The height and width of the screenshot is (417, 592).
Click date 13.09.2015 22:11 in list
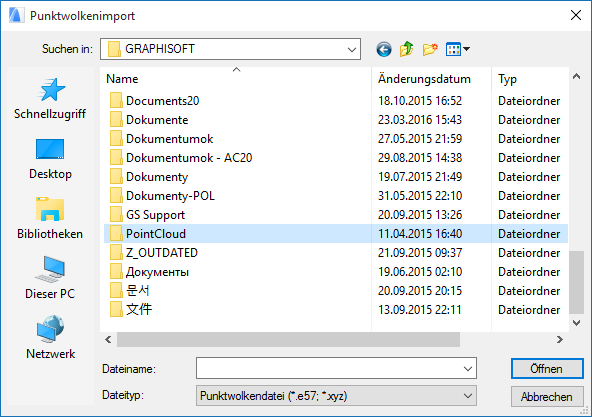click(420, 309)
